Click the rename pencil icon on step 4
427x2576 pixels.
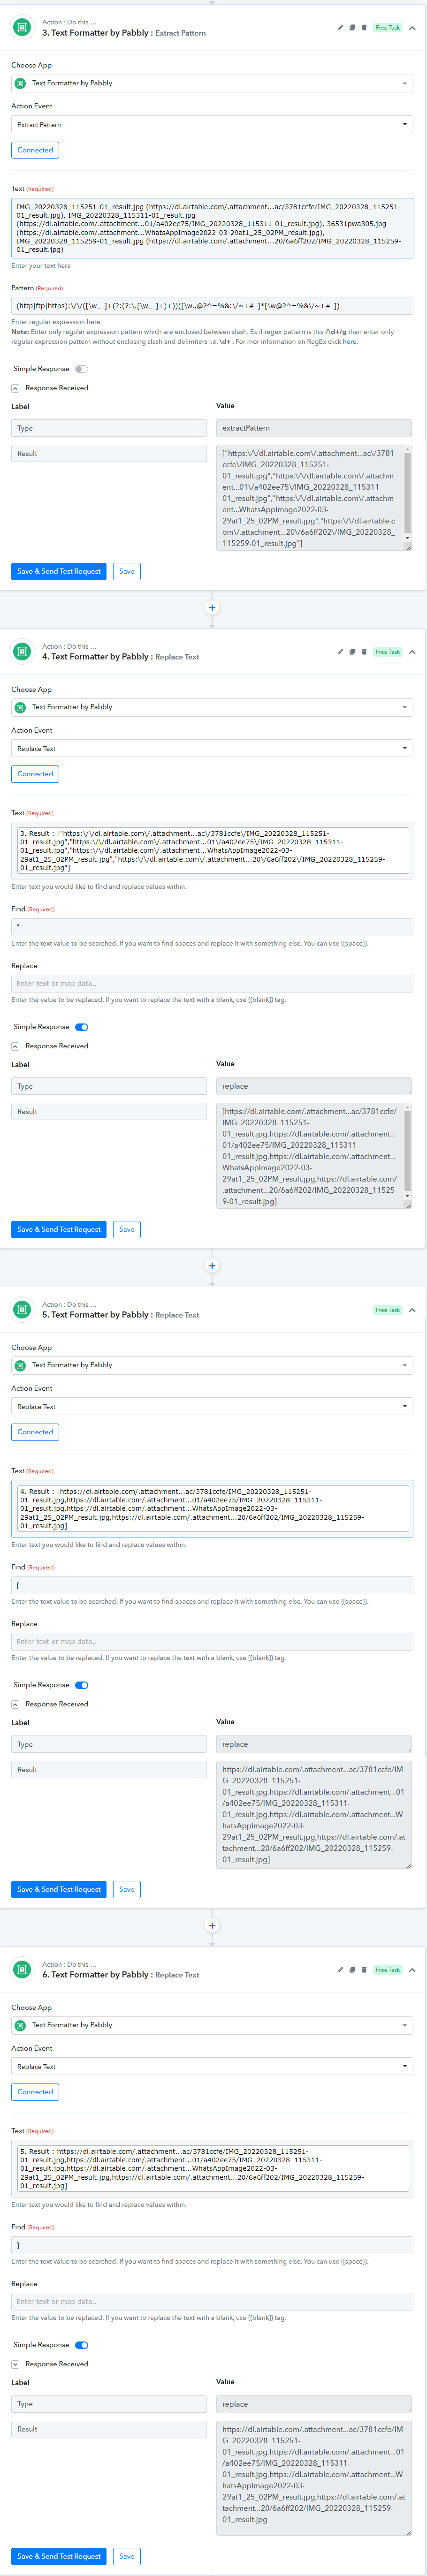pyautogui.click(x=340, y=652)
